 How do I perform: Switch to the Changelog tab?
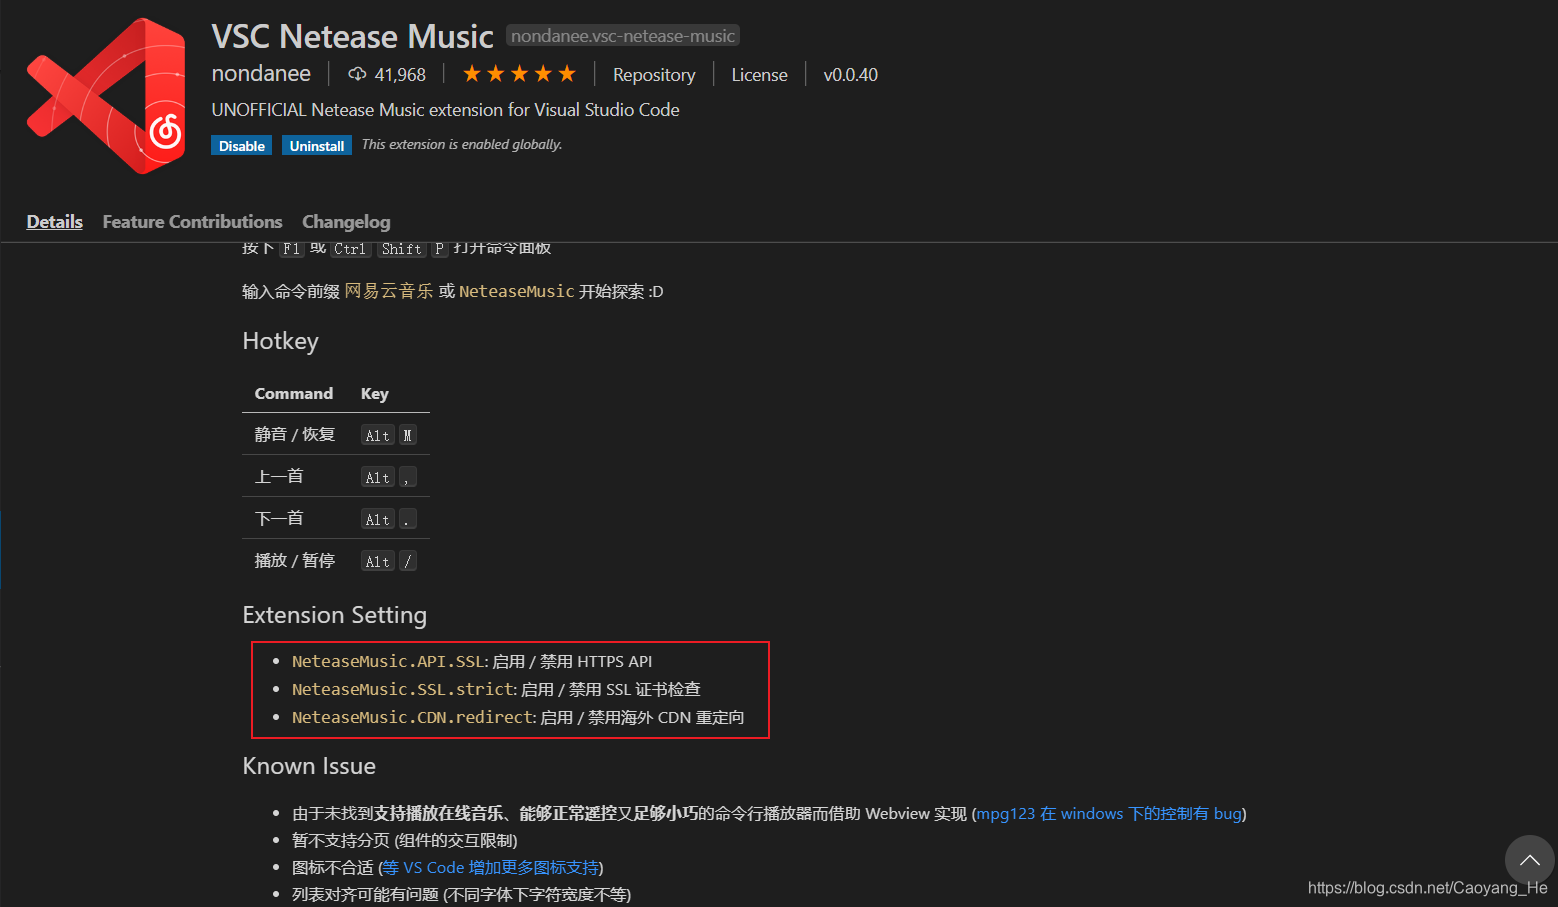tap(346, 222)
